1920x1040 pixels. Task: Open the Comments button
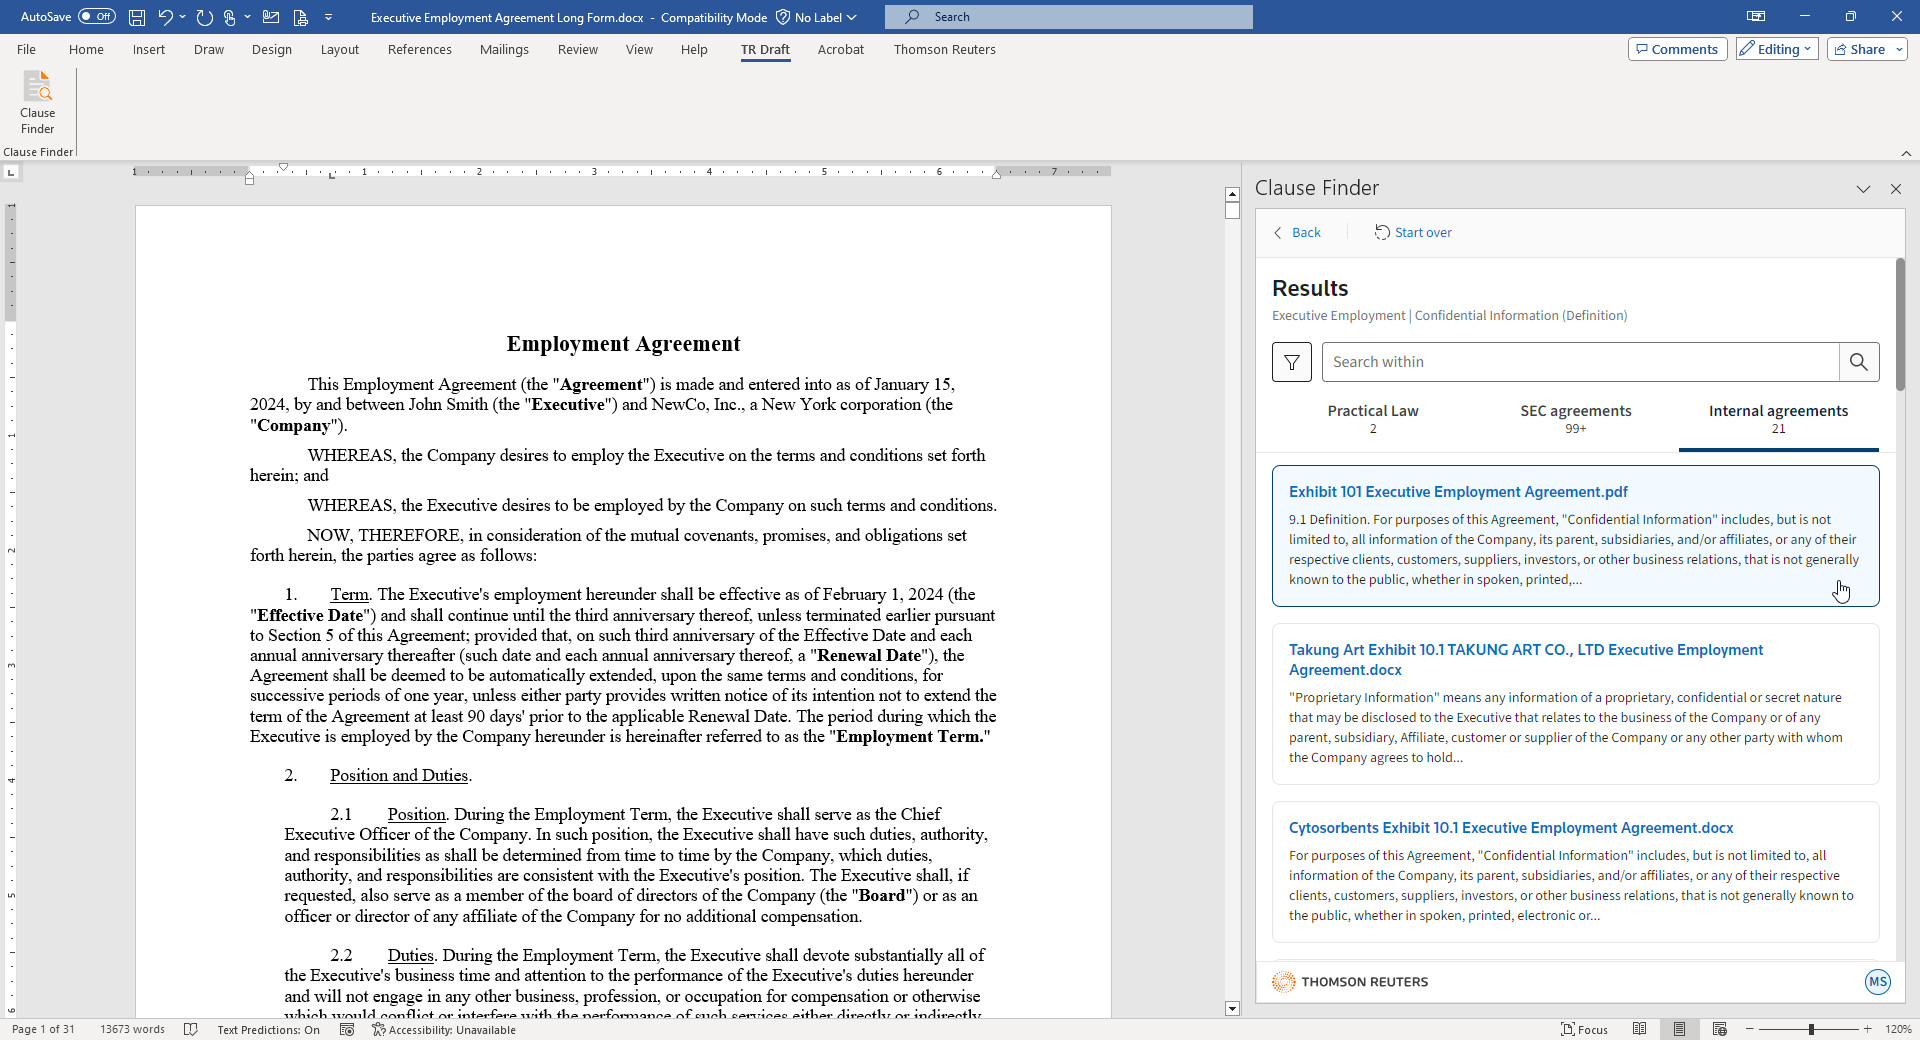pyautogui.click(x=1677, y=49)
